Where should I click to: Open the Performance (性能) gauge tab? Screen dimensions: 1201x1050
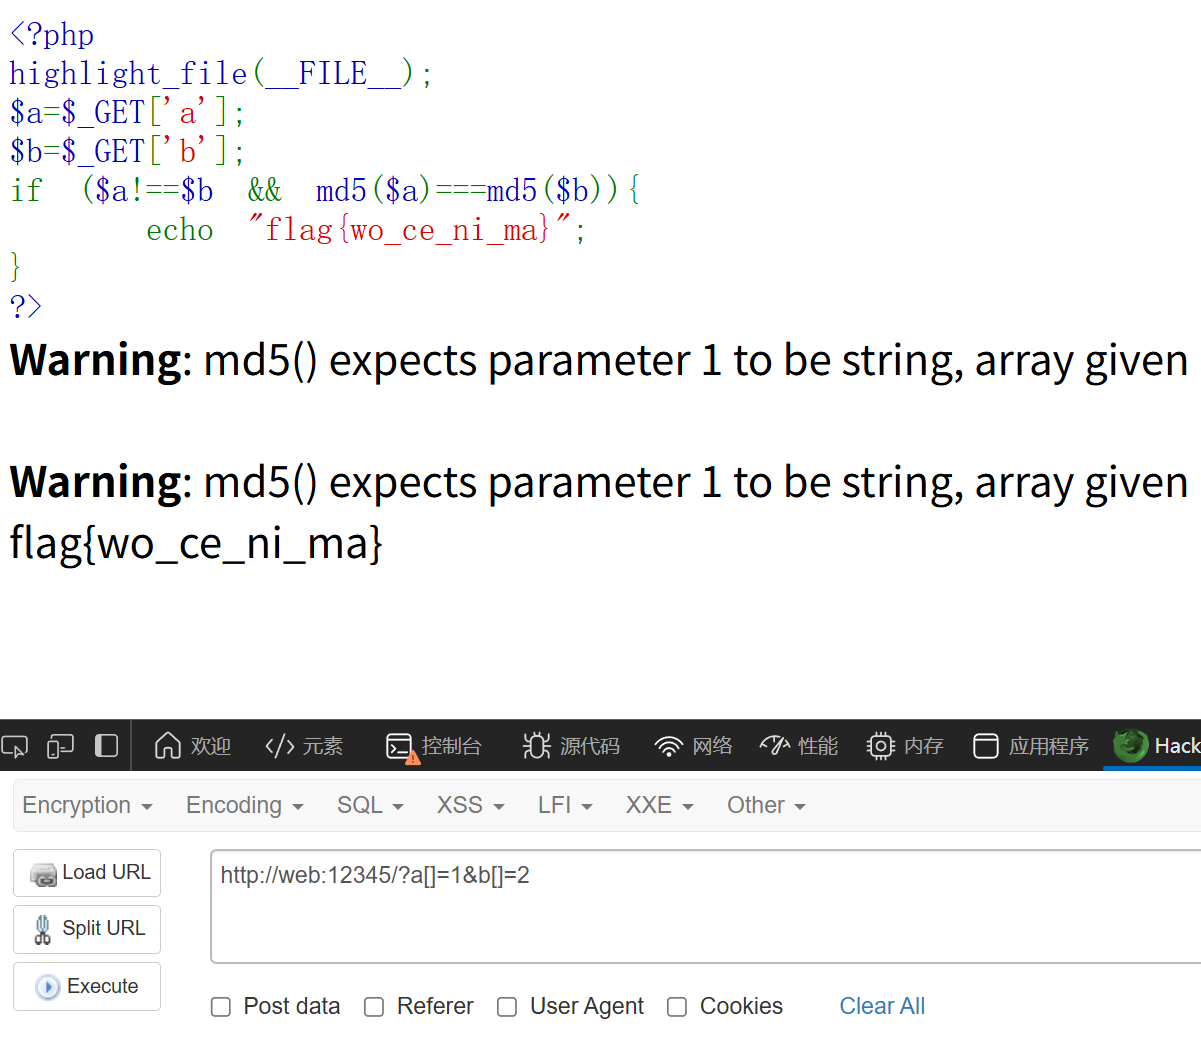coord(798,746)
